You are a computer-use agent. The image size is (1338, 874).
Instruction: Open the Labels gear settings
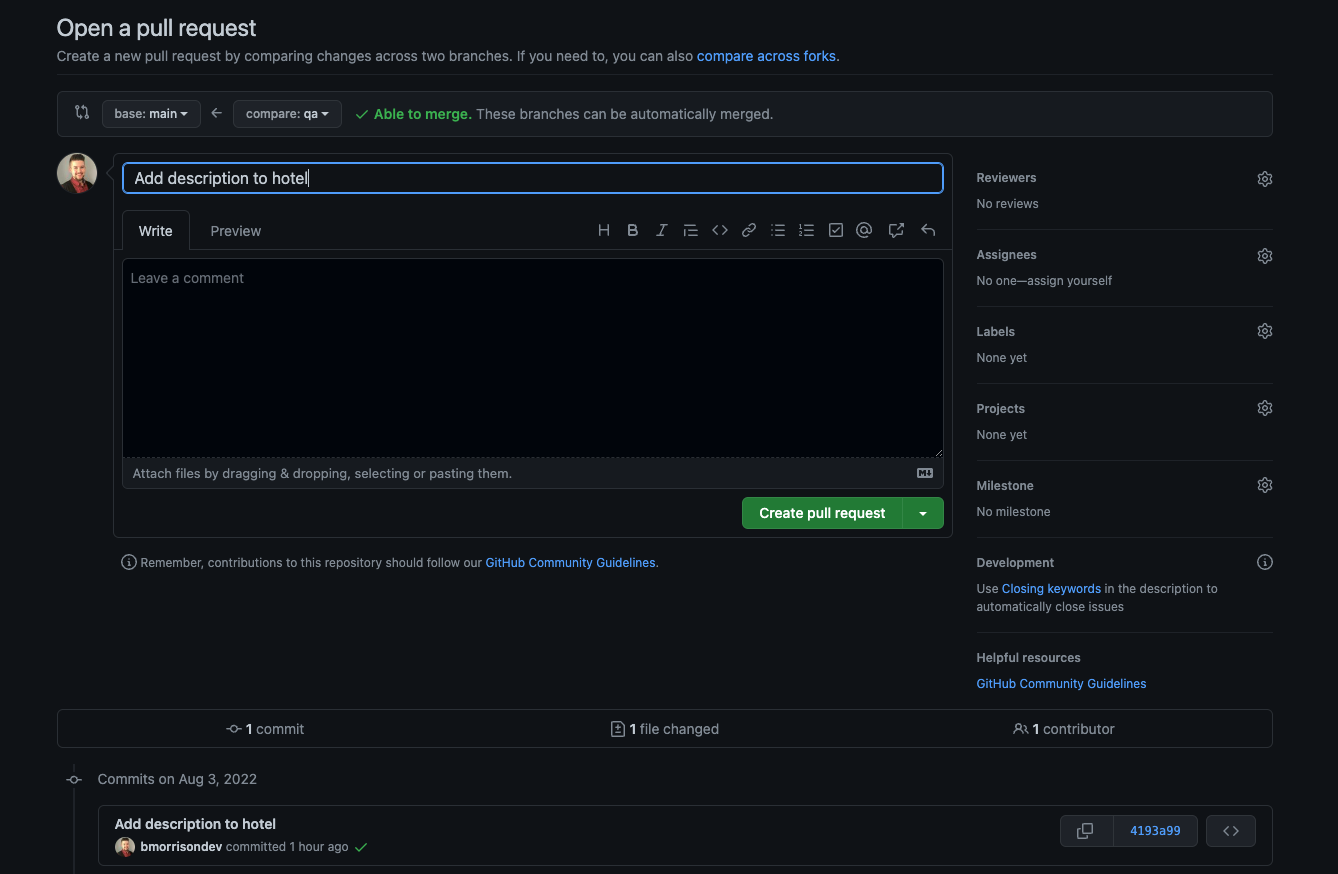click(x=1264, y=331)
